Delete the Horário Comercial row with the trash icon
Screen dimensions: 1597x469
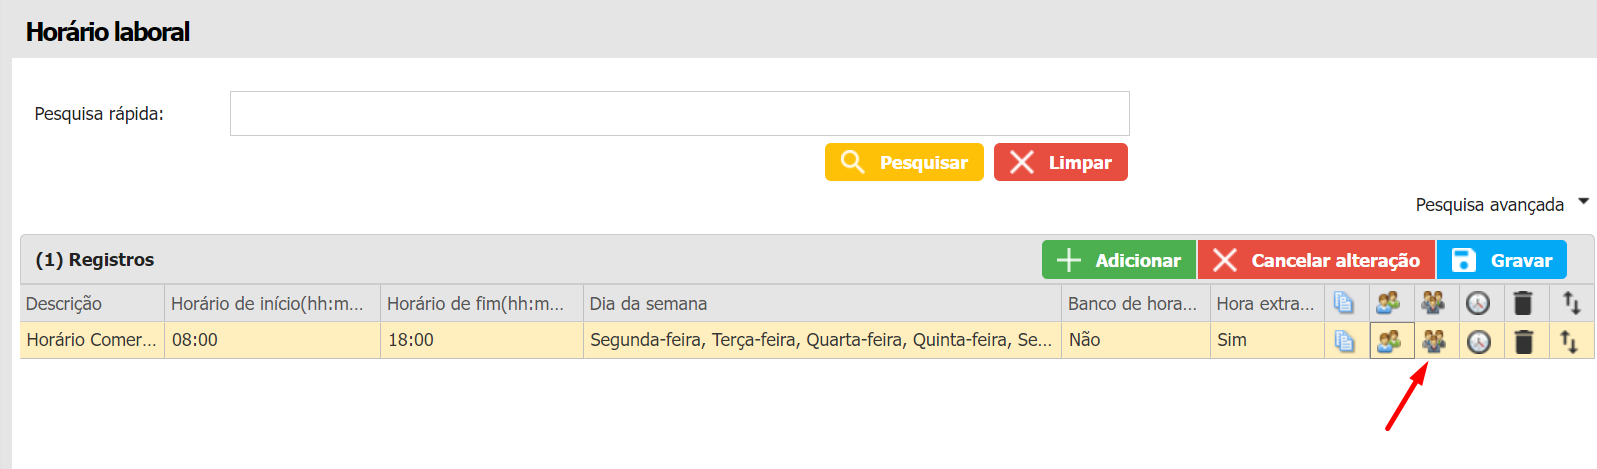point(1524,341)
